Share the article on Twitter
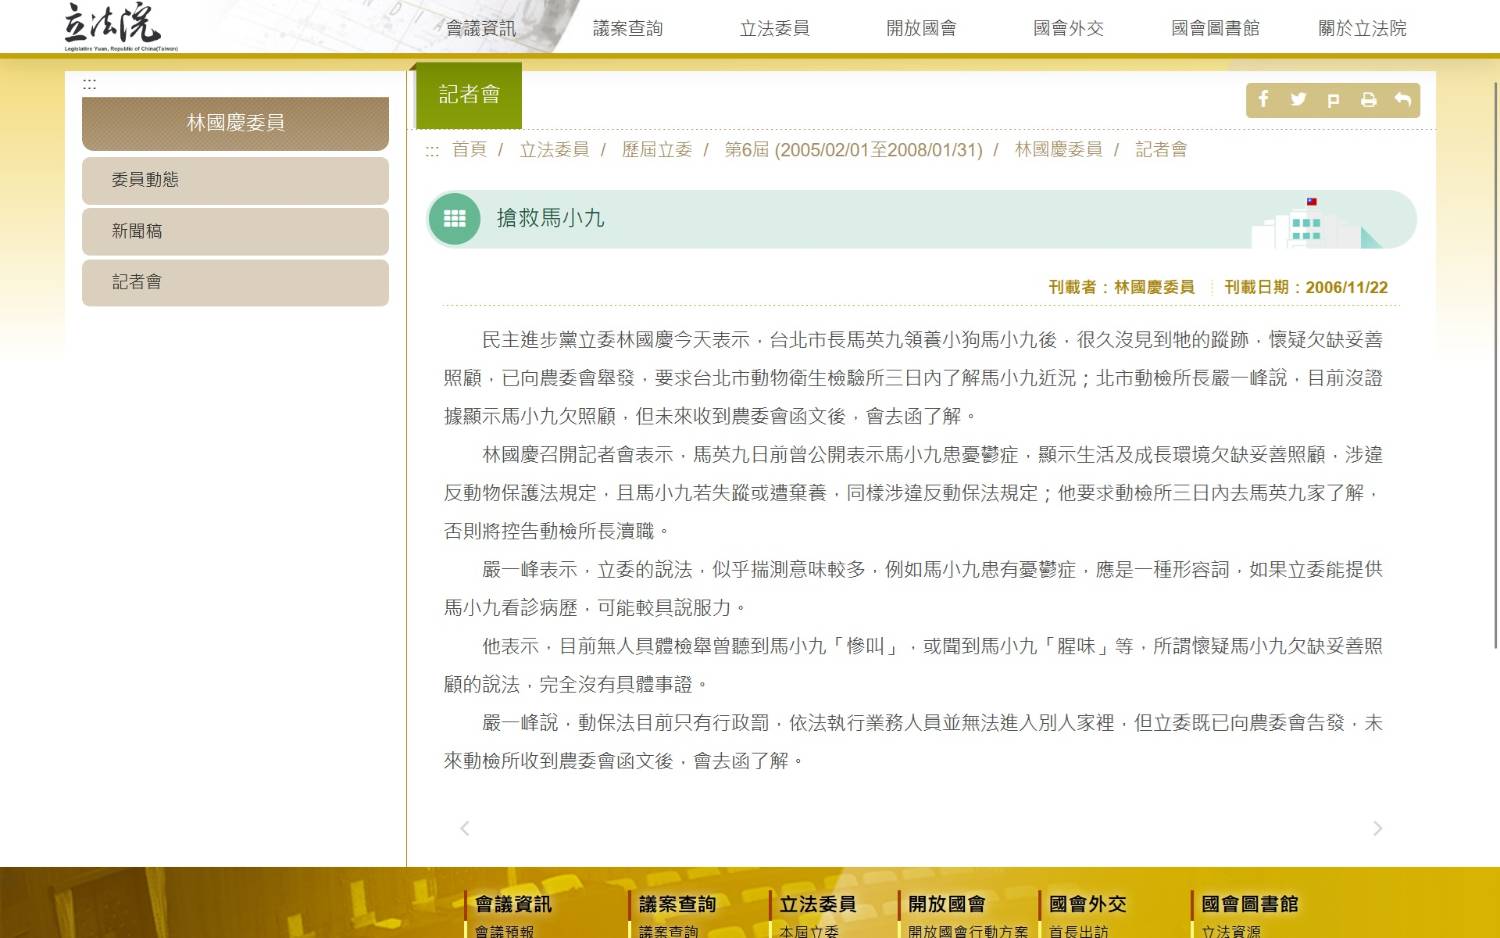Screen dimensions: 1500x938 pos(1298,99)
